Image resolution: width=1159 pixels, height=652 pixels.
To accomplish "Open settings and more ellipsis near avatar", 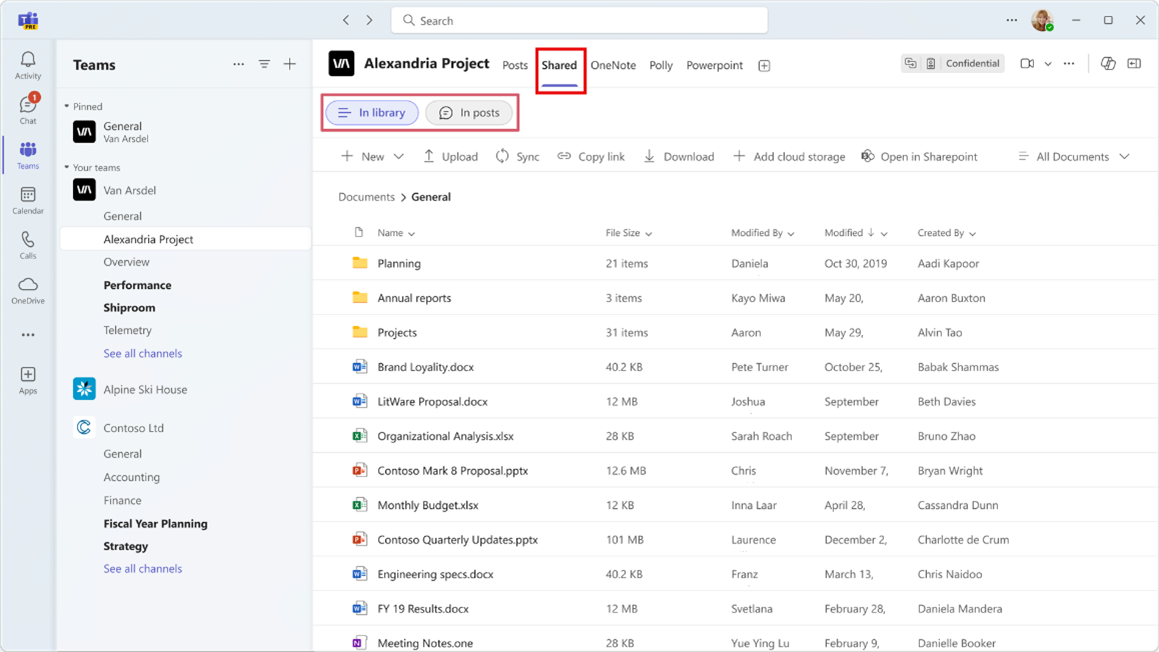I will tap(1011, 21).
